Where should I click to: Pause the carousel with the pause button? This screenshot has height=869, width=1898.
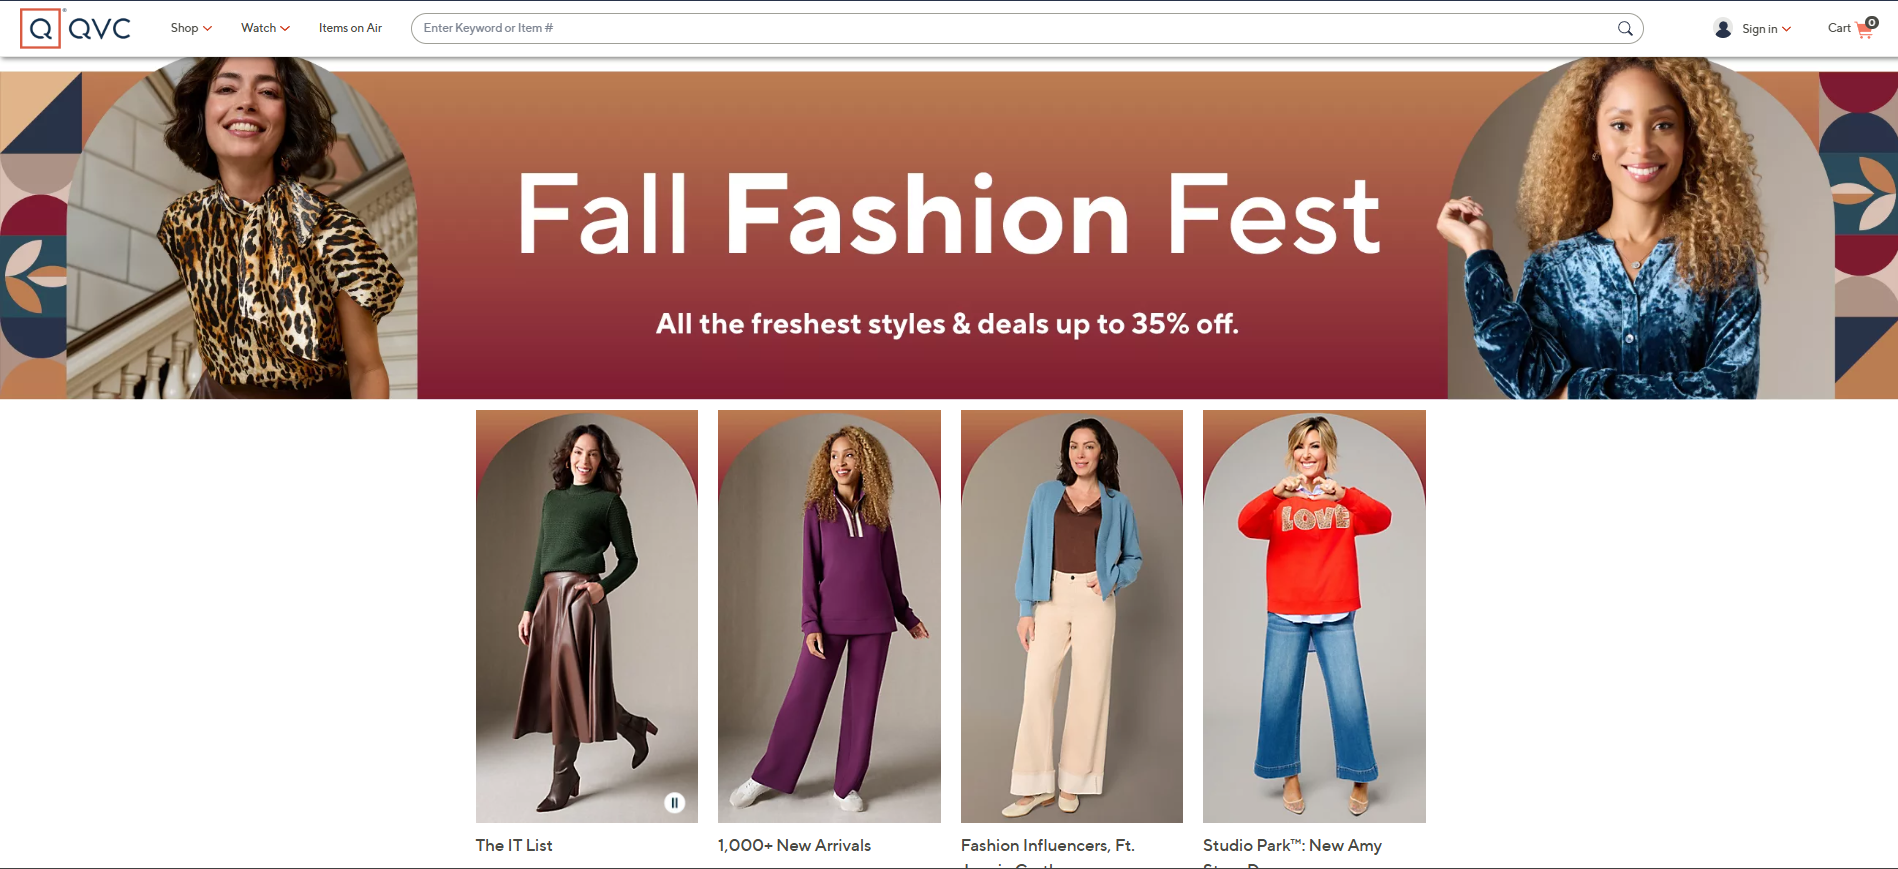[675, 802]
